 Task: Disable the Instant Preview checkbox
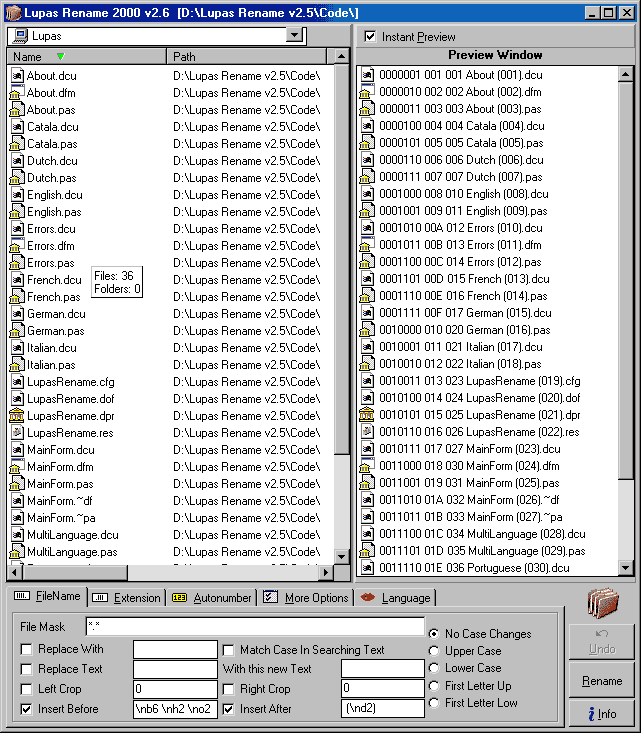tap(371, 37)
